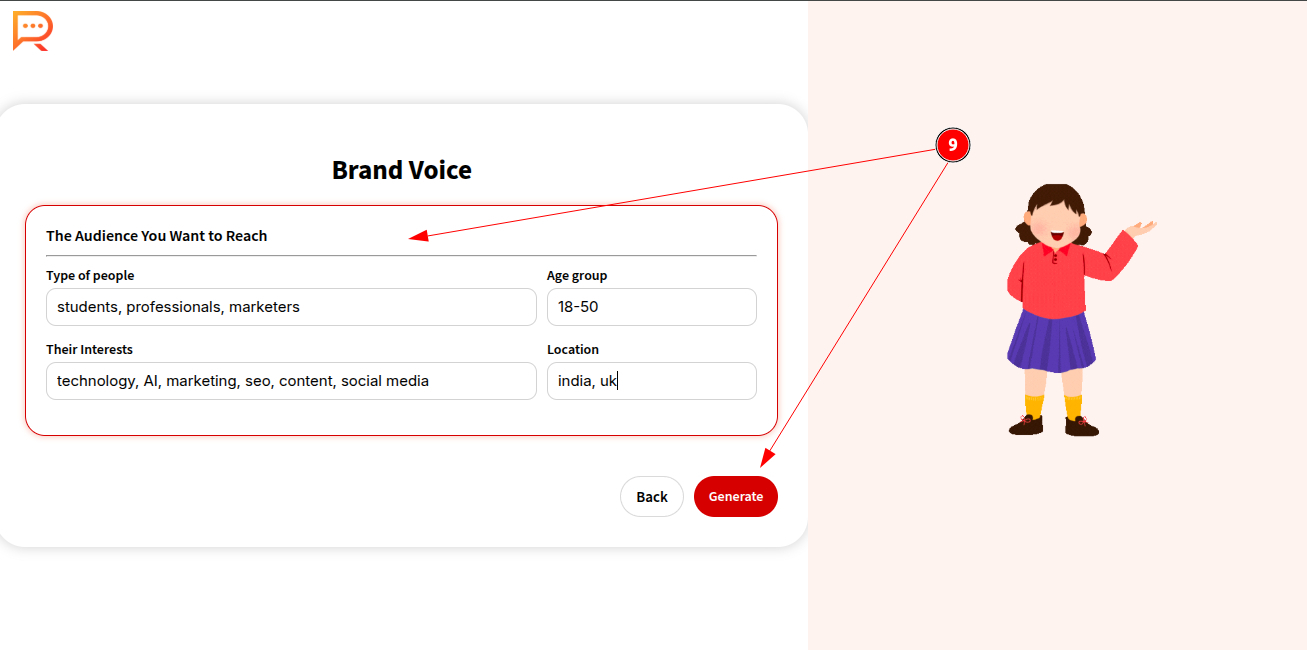This screenshot has height=650, width=1307.
Task: Click into the Age group field
Action: click(x=651, y=307)
